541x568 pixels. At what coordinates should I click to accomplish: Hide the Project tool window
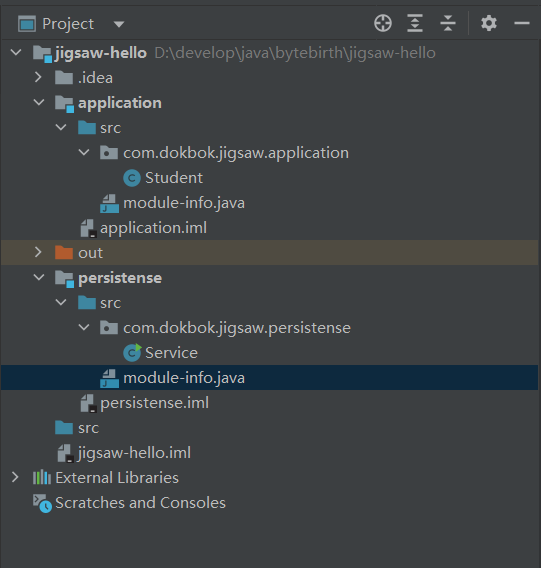click(x=521, y=24)
